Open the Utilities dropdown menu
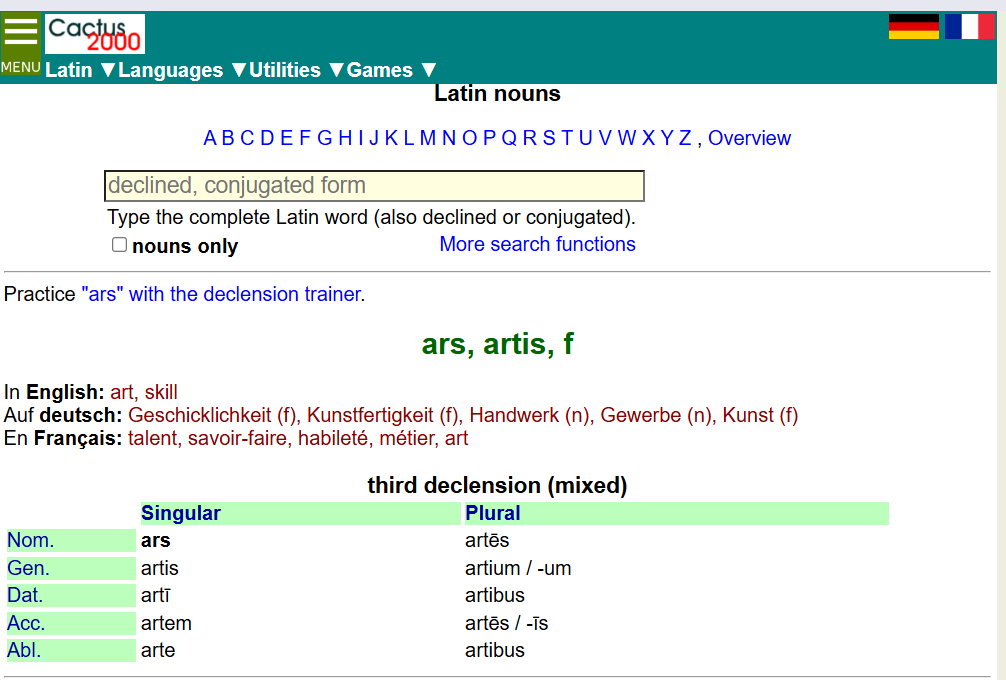Viewport: 1006px width, 680px height. point(296,70)
